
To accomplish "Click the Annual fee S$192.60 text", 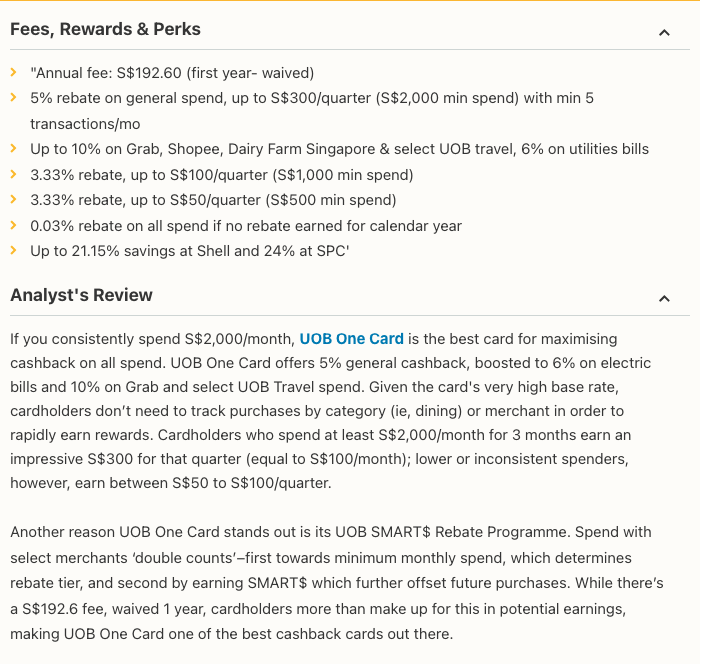I will click(x=172, y=73).
